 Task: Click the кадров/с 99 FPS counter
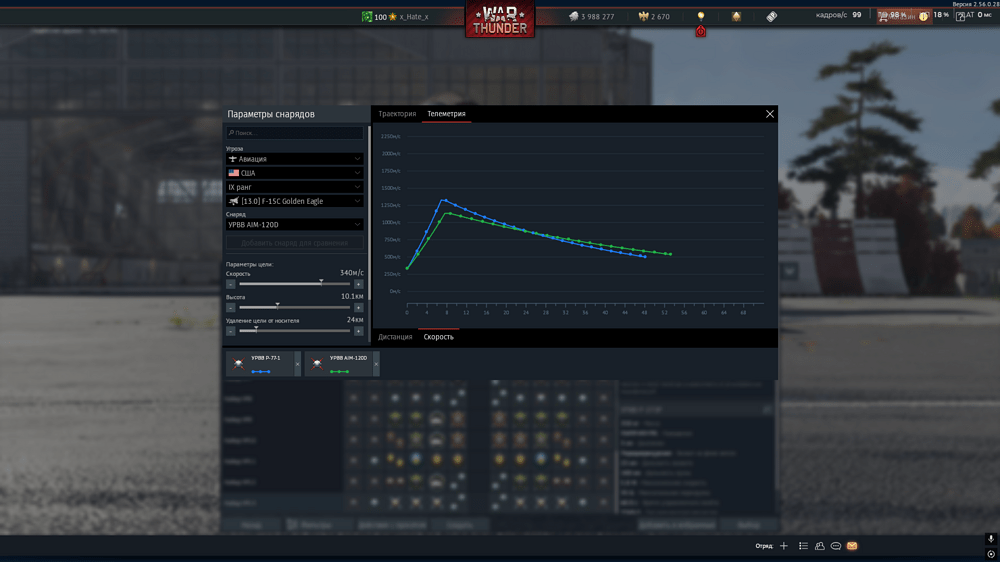[838, 15]
